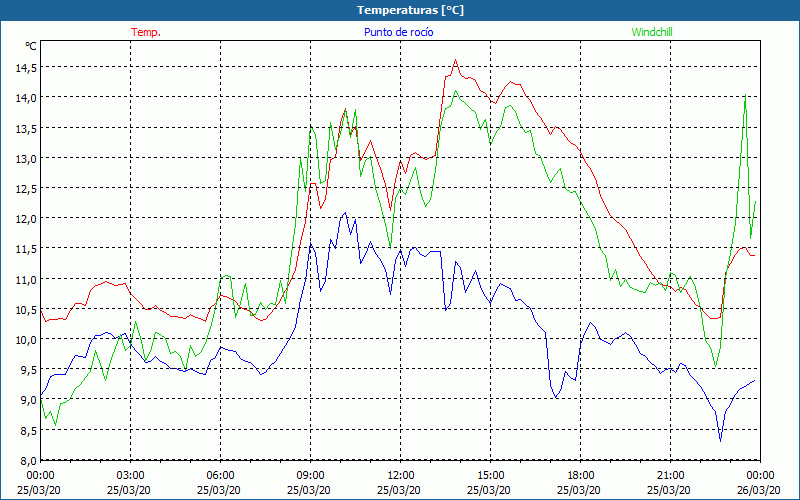
Task: Click the 09:00 time axis label
Action: (310, 476)
